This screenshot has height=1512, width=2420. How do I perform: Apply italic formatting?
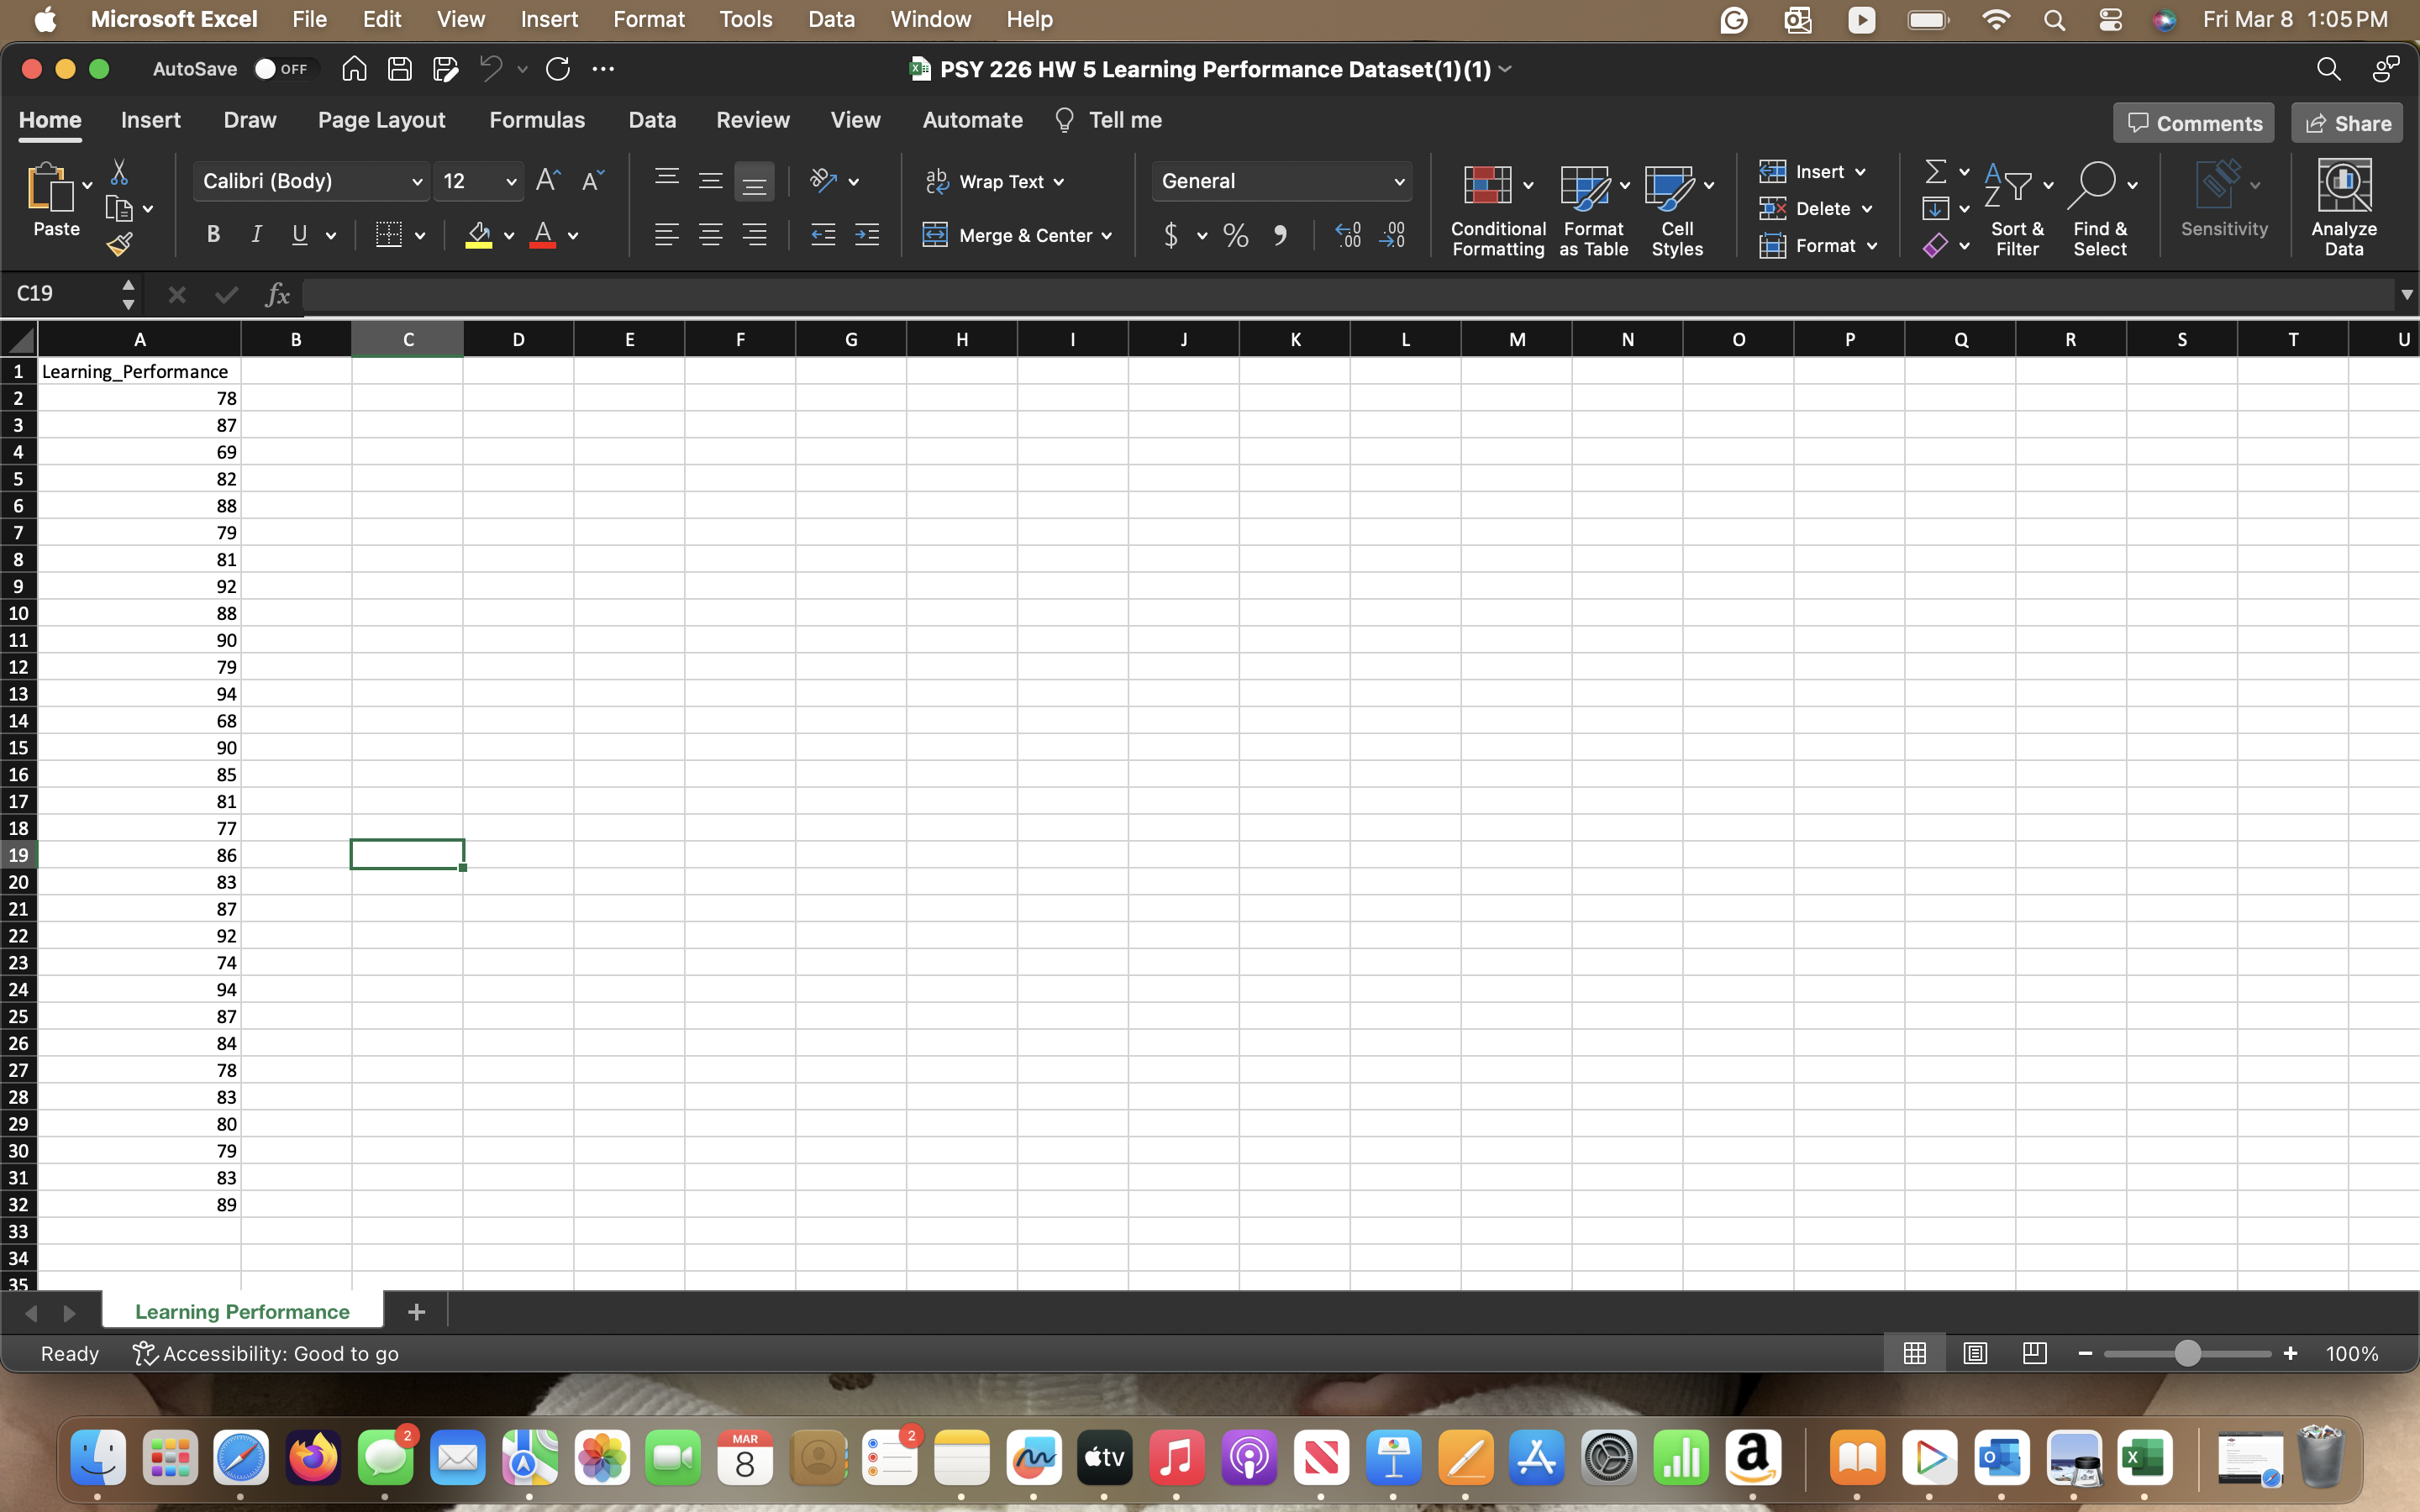[256, 234]
